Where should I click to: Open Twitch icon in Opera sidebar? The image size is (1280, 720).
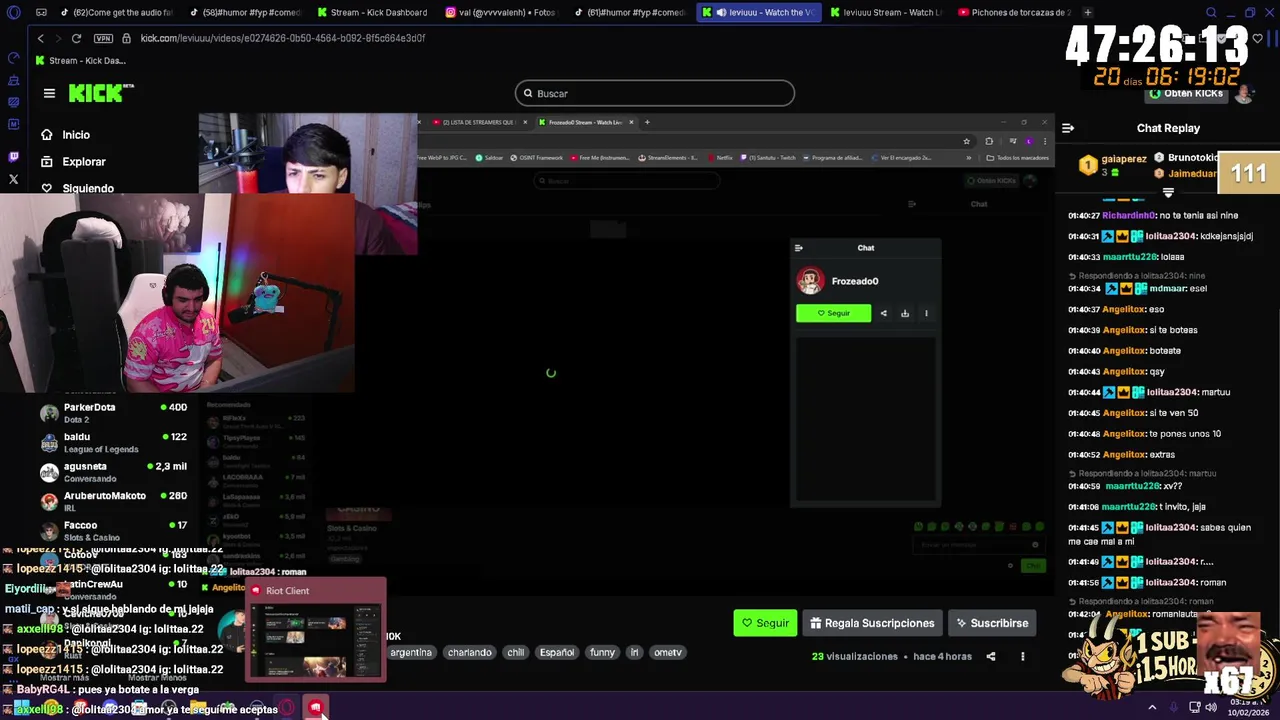pyautogui.click(x=13, y=157)
